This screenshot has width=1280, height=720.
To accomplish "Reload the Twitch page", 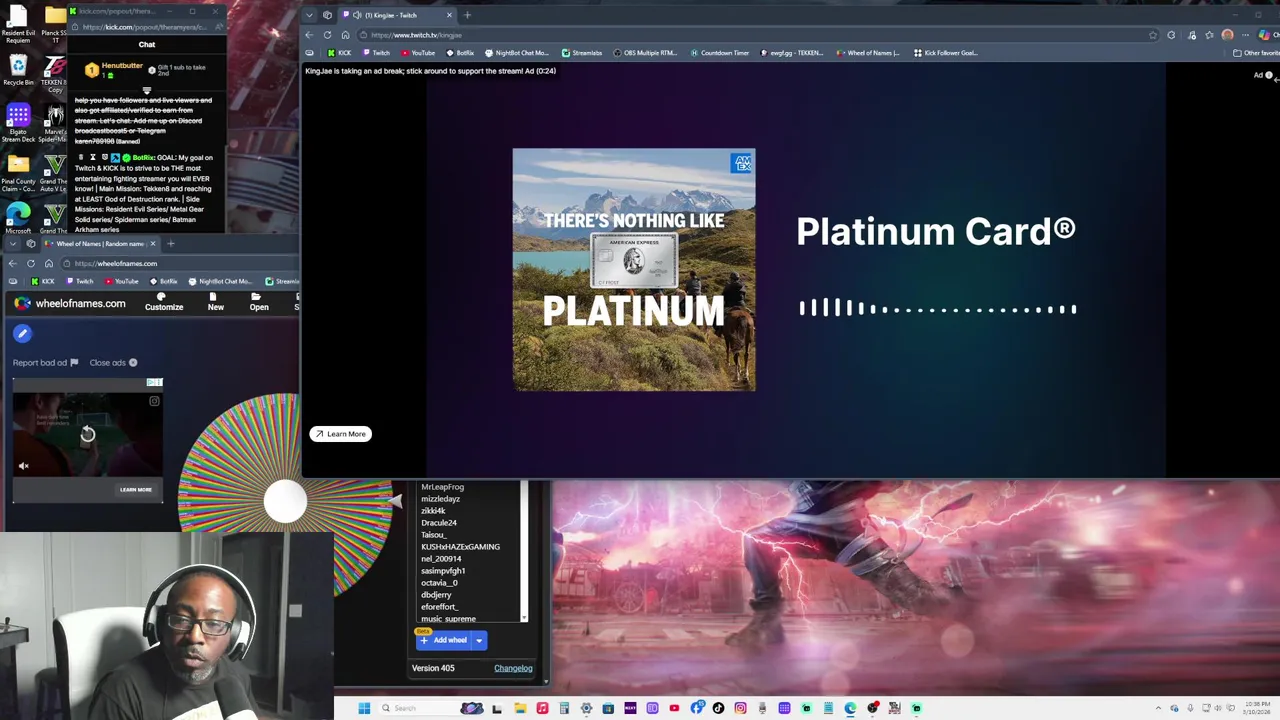I will pos(327,35).
